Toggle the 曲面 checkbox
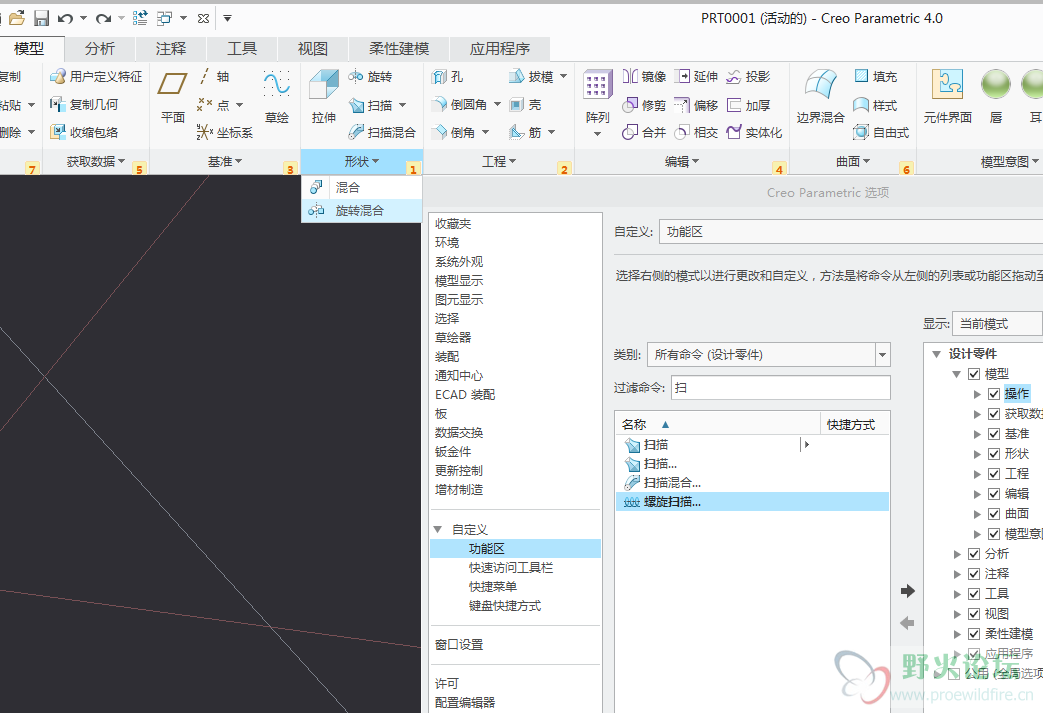 (994, 513)
